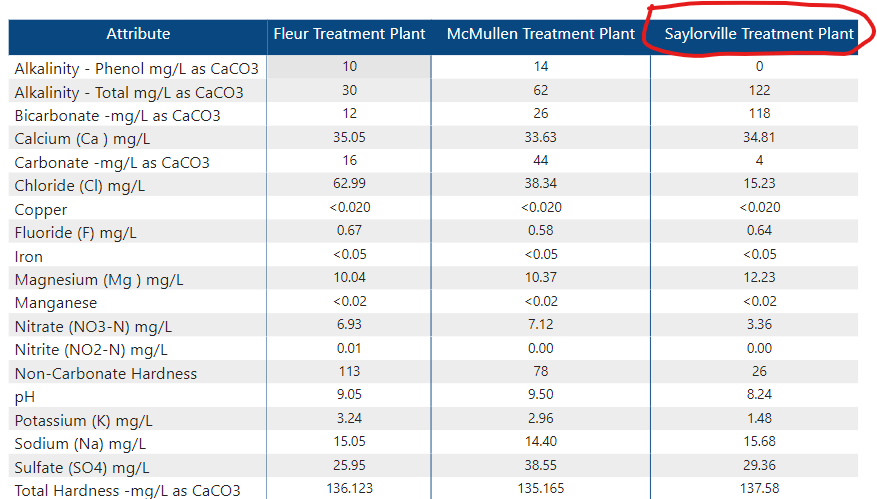Viewport: 877px width, 499px height.
Task: Select Saylorville pH value 8.24
Action: tap(760, 394)
